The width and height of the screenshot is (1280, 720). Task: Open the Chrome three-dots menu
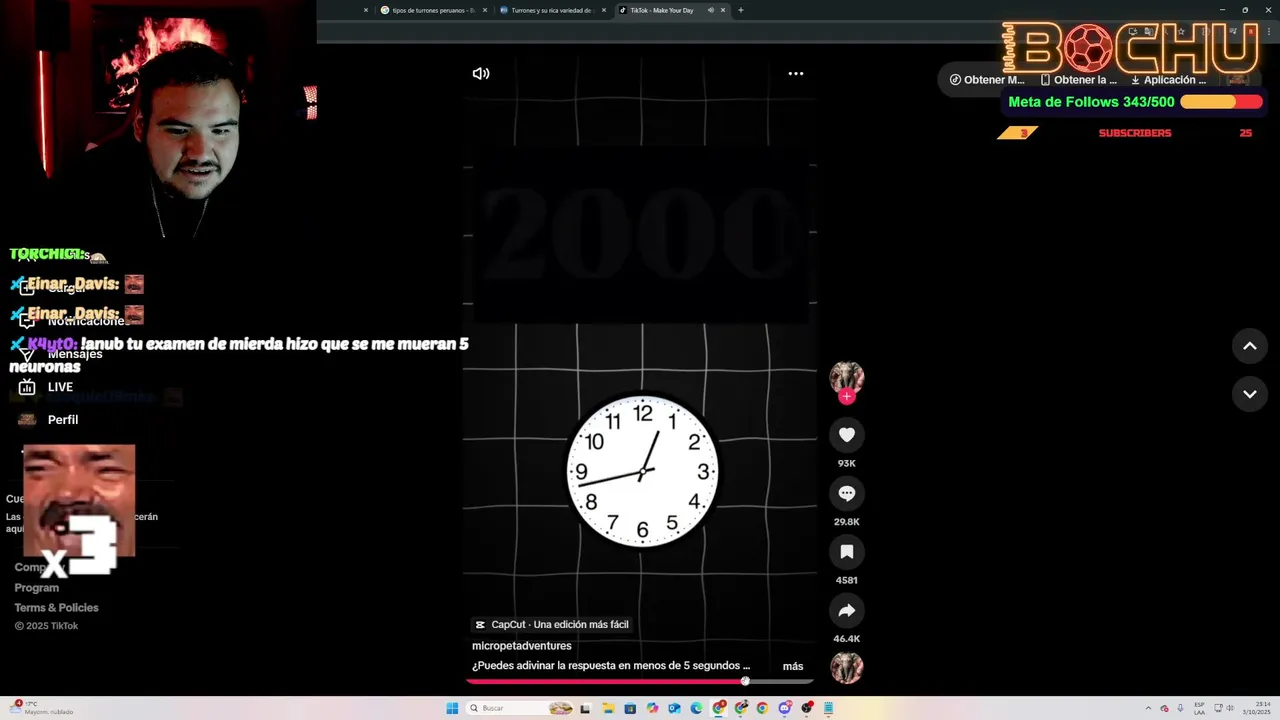(x=1269, y=32)
